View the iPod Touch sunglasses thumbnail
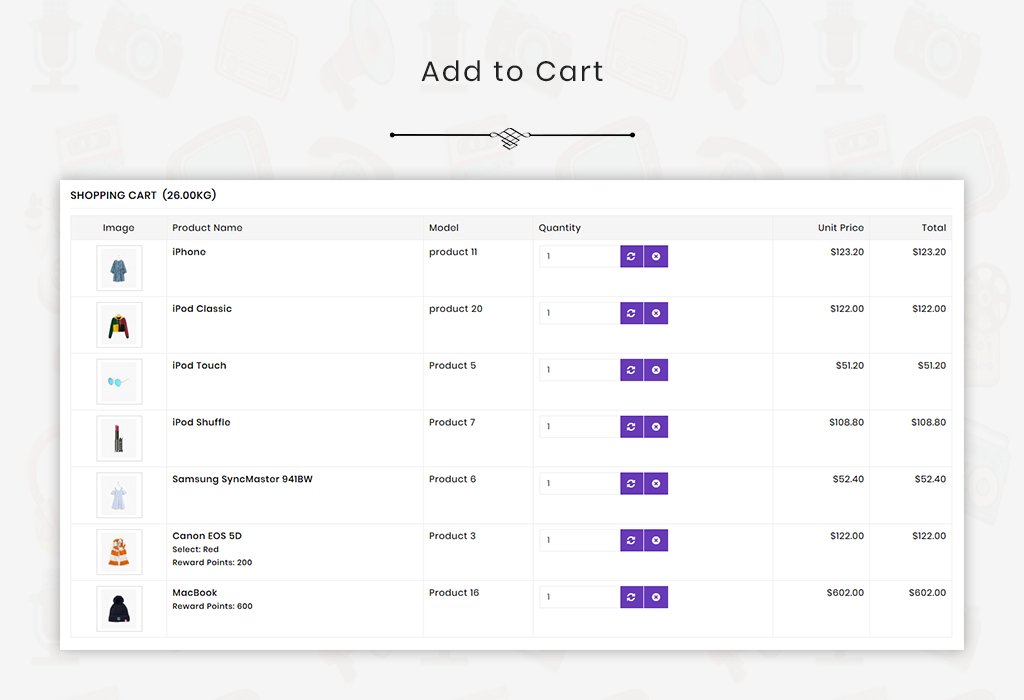Screen dimensions: 1024x700 point(119,382)
